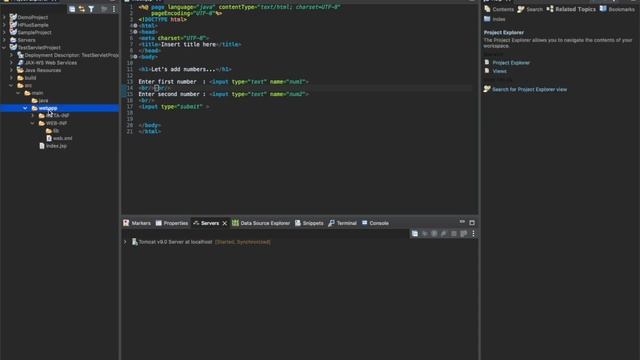The image size is (640, 360).
Task: Collapse the webapp folder node
Action: point(25,108)
